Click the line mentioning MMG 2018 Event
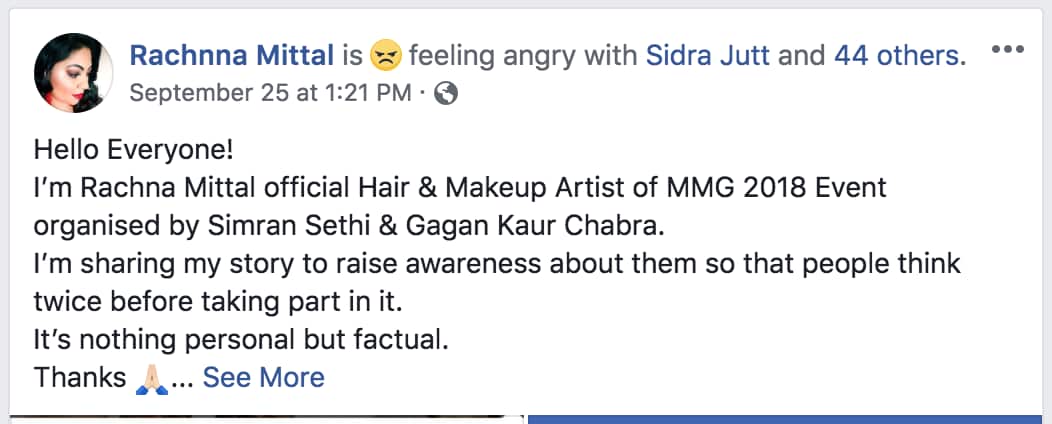This screenshot has height=424, width=1052. [460, 188]
